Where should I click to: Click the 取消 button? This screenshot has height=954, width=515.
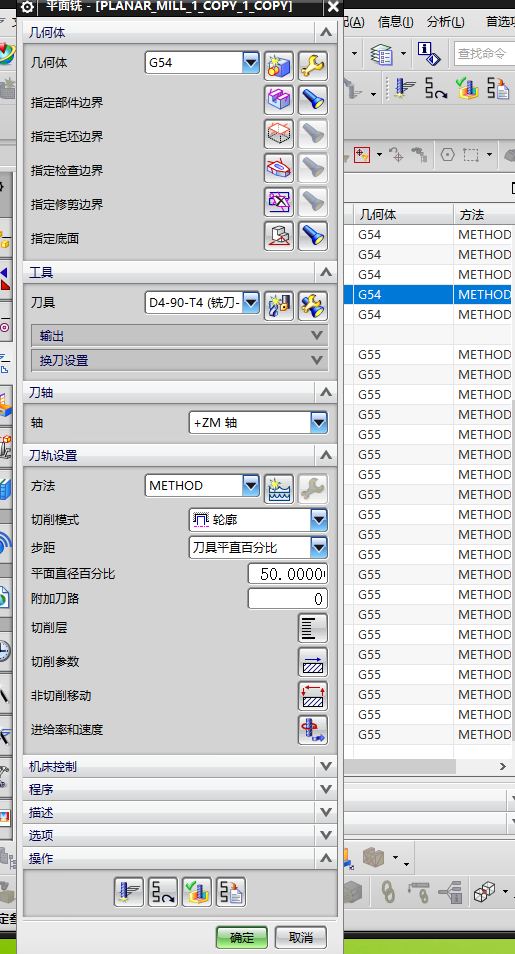click(x=301, y=937)
